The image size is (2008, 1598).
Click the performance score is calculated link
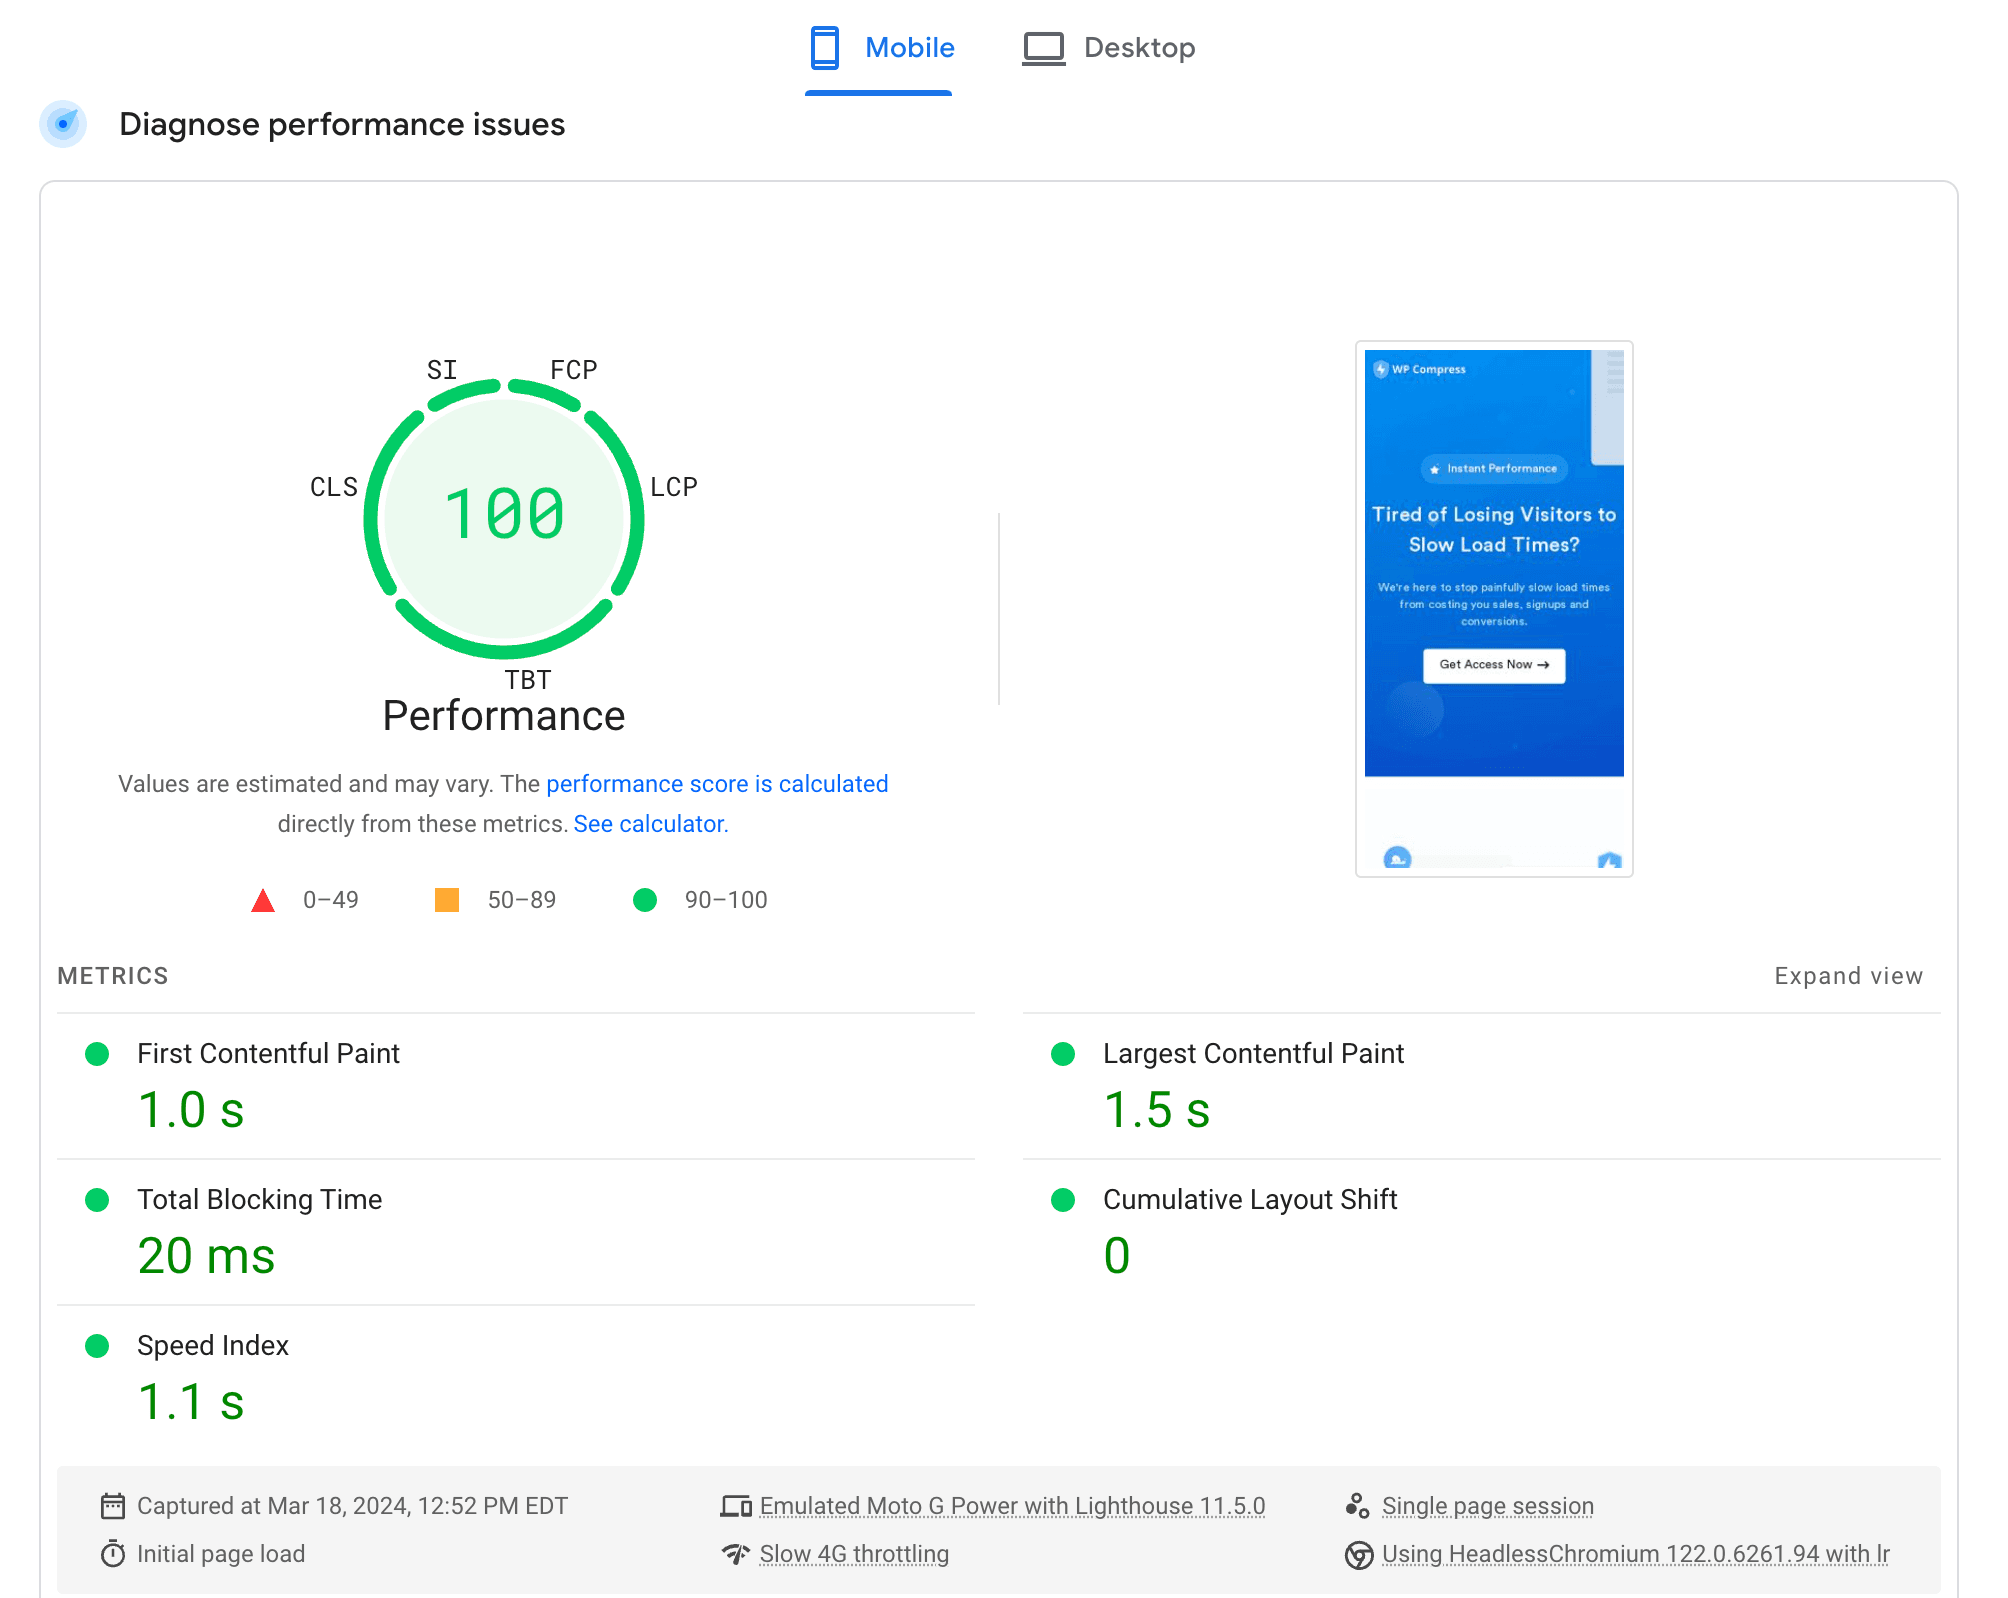717,783
